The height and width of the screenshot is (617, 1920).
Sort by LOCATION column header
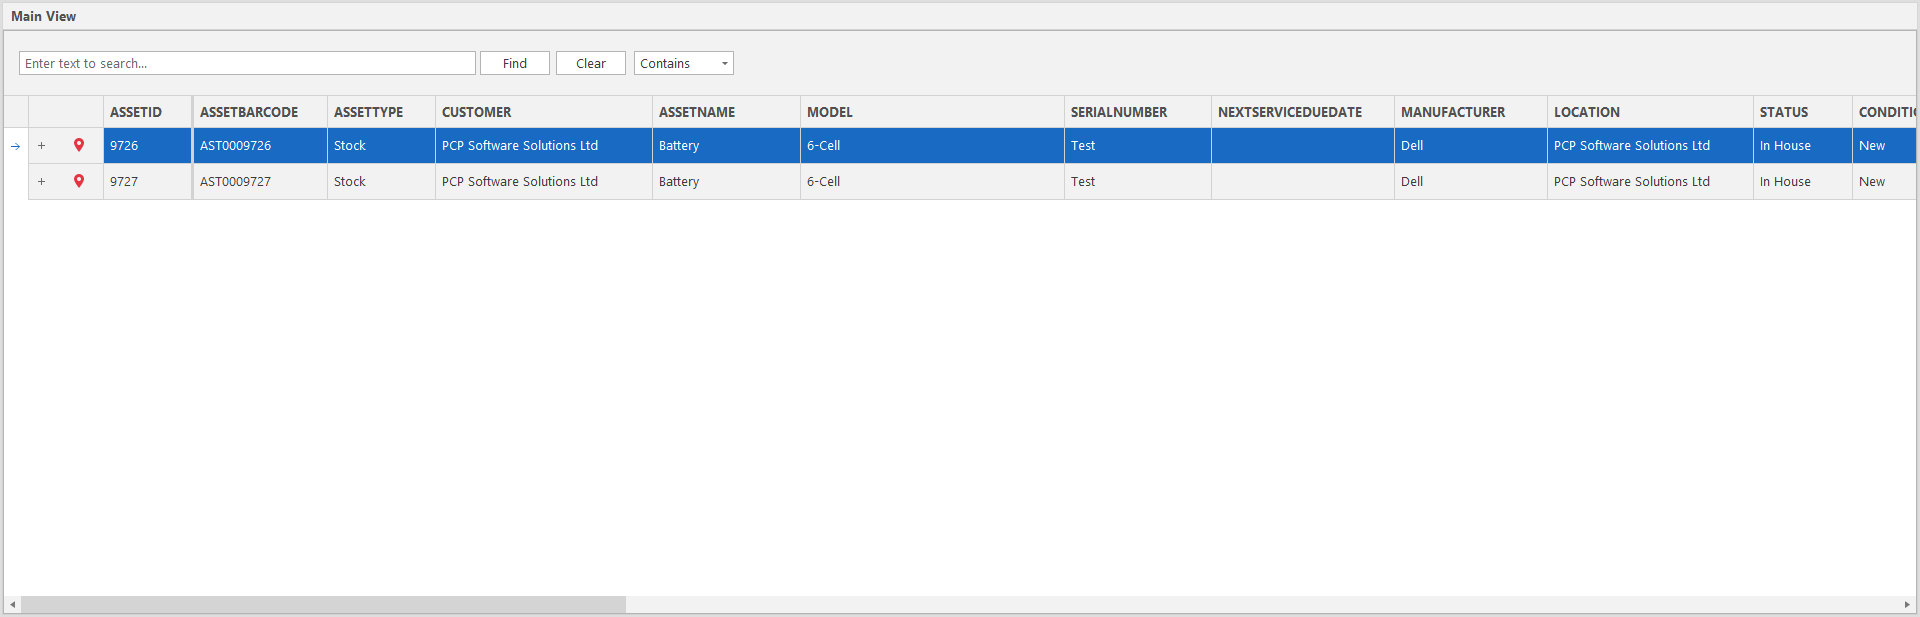pos(1650,112)
